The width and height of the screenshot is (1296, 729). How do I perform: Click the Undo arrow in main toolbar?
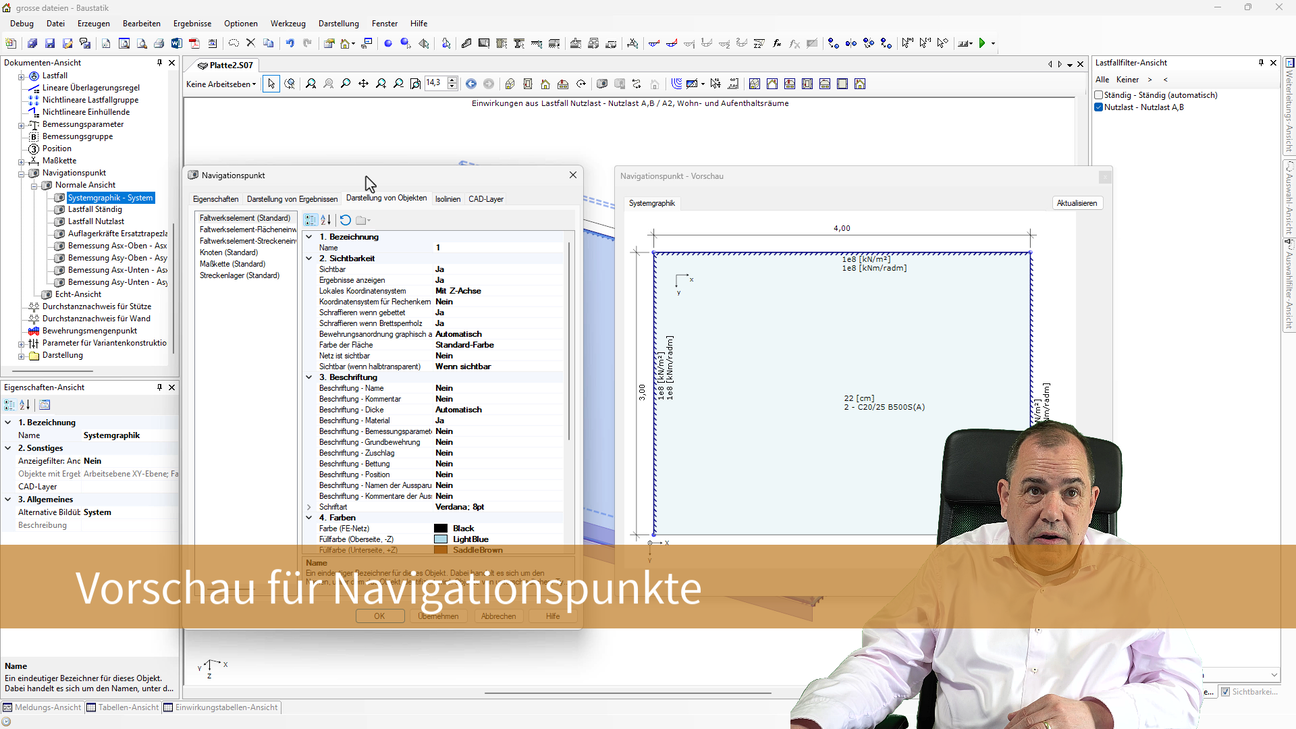point(290,44)
